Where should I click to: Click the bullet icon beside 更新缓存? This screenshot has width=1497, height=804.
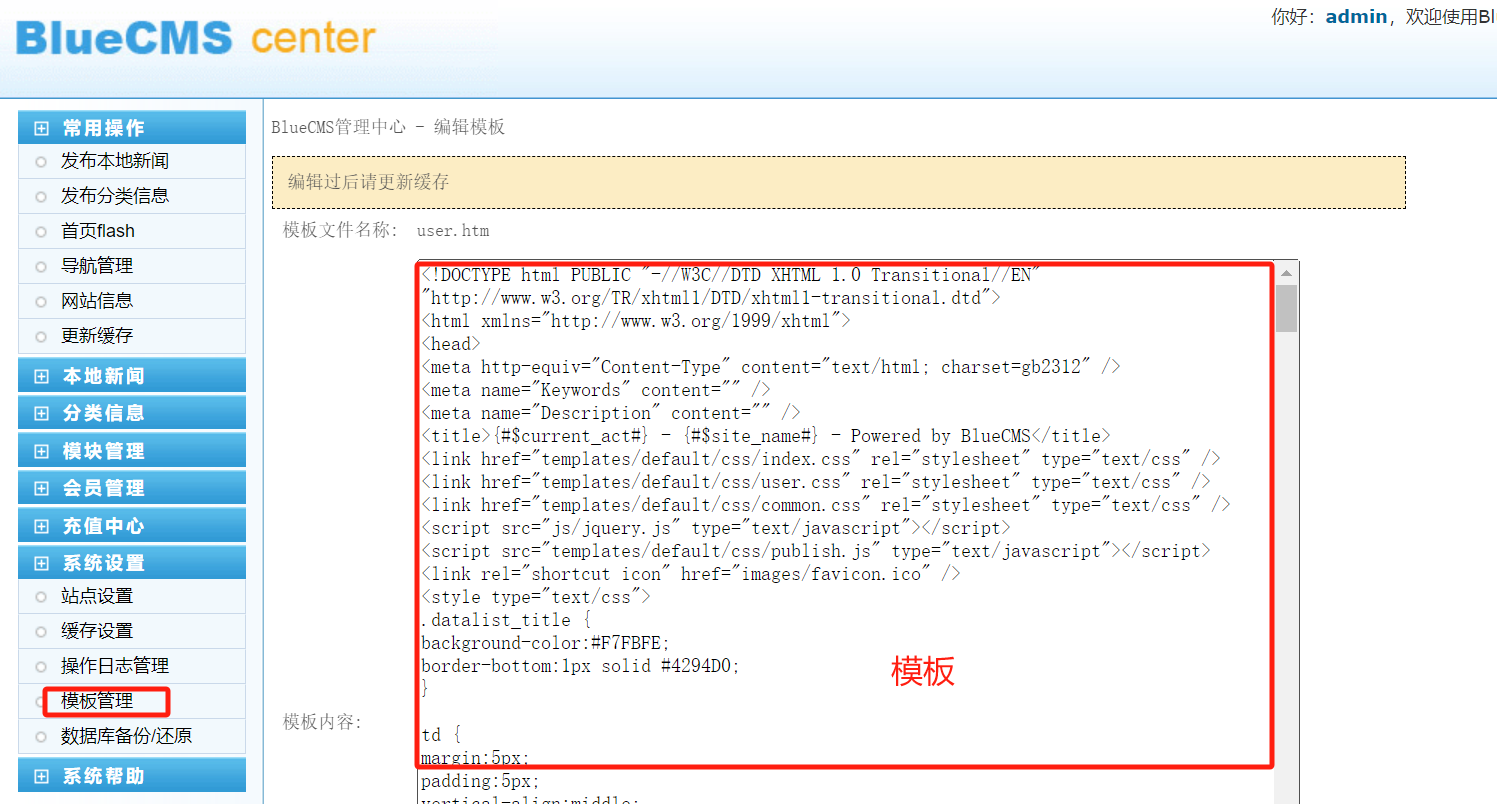[x=41, y=337]
